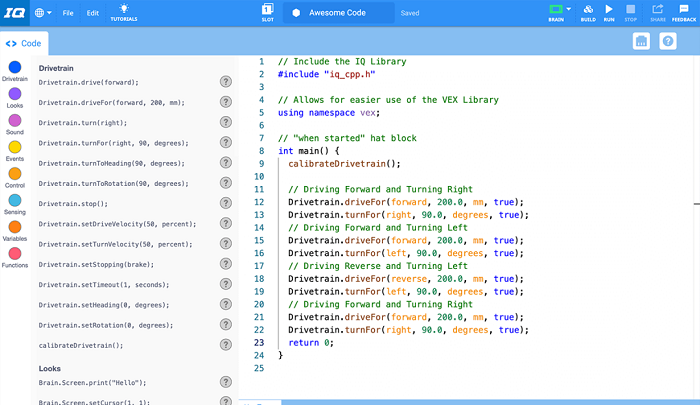Click the Stop icon
Screen dimensions: 700x405
point(630,12)
